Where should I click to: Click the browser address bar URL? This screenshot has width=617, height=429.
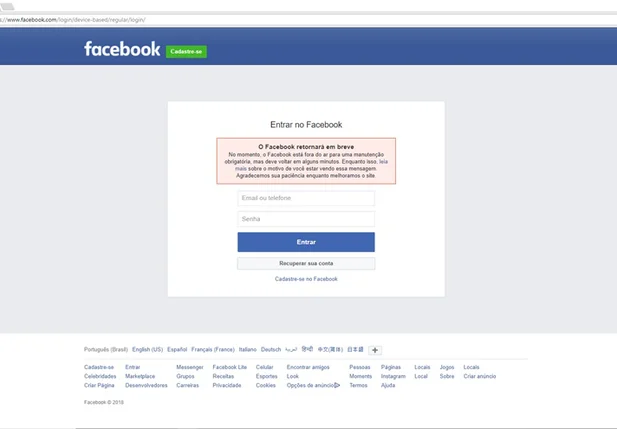click(75, 20)
